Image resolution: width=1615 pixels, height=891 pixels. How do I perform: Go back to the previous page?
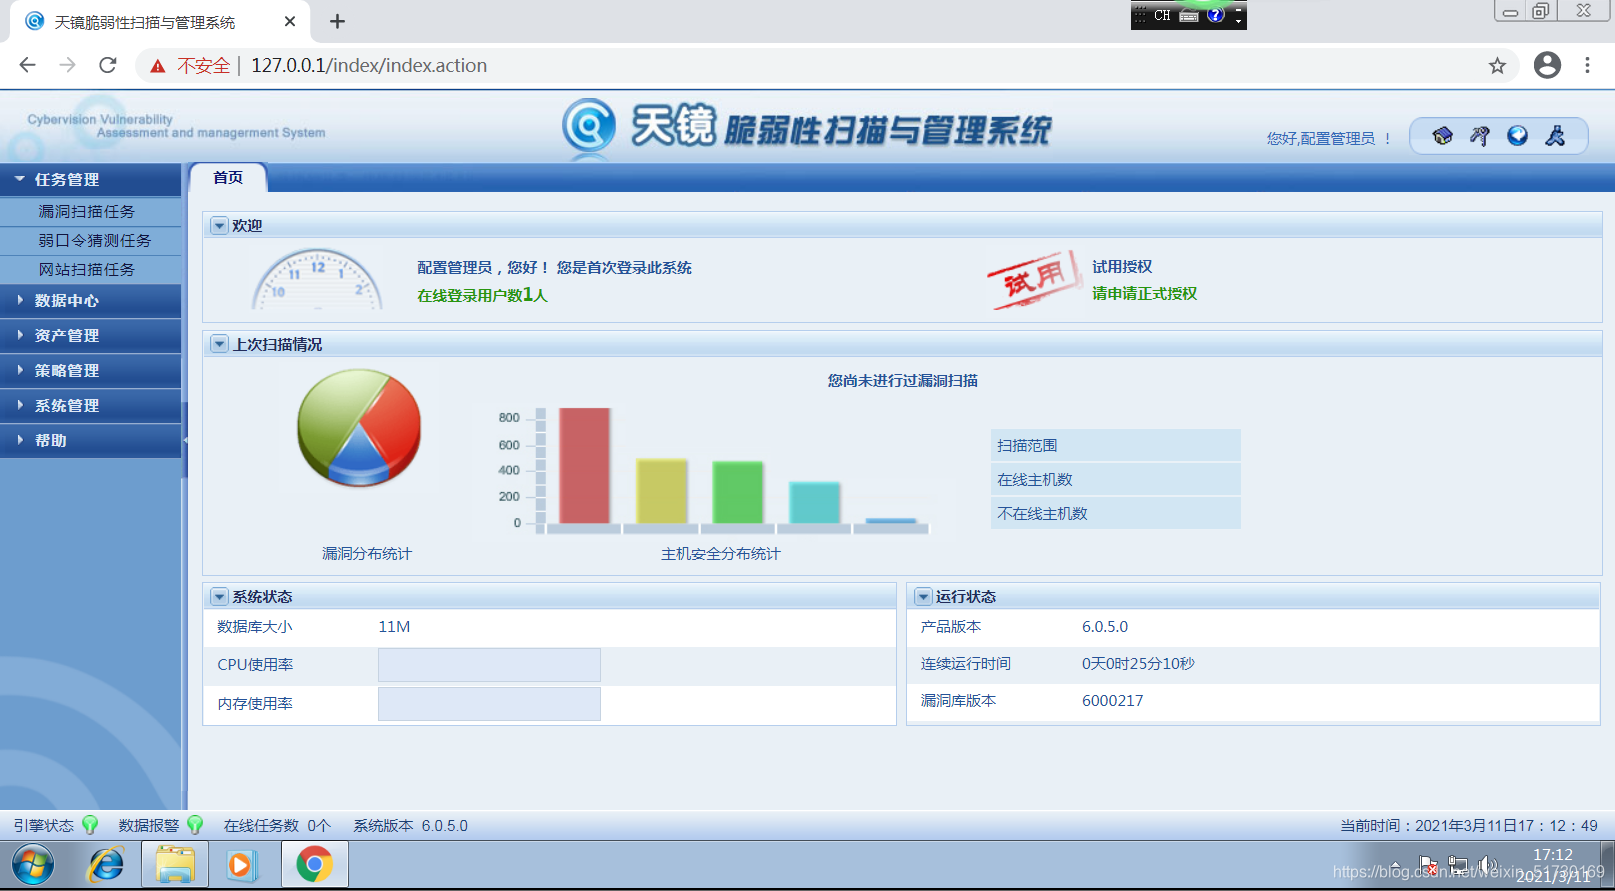point(27,65)
